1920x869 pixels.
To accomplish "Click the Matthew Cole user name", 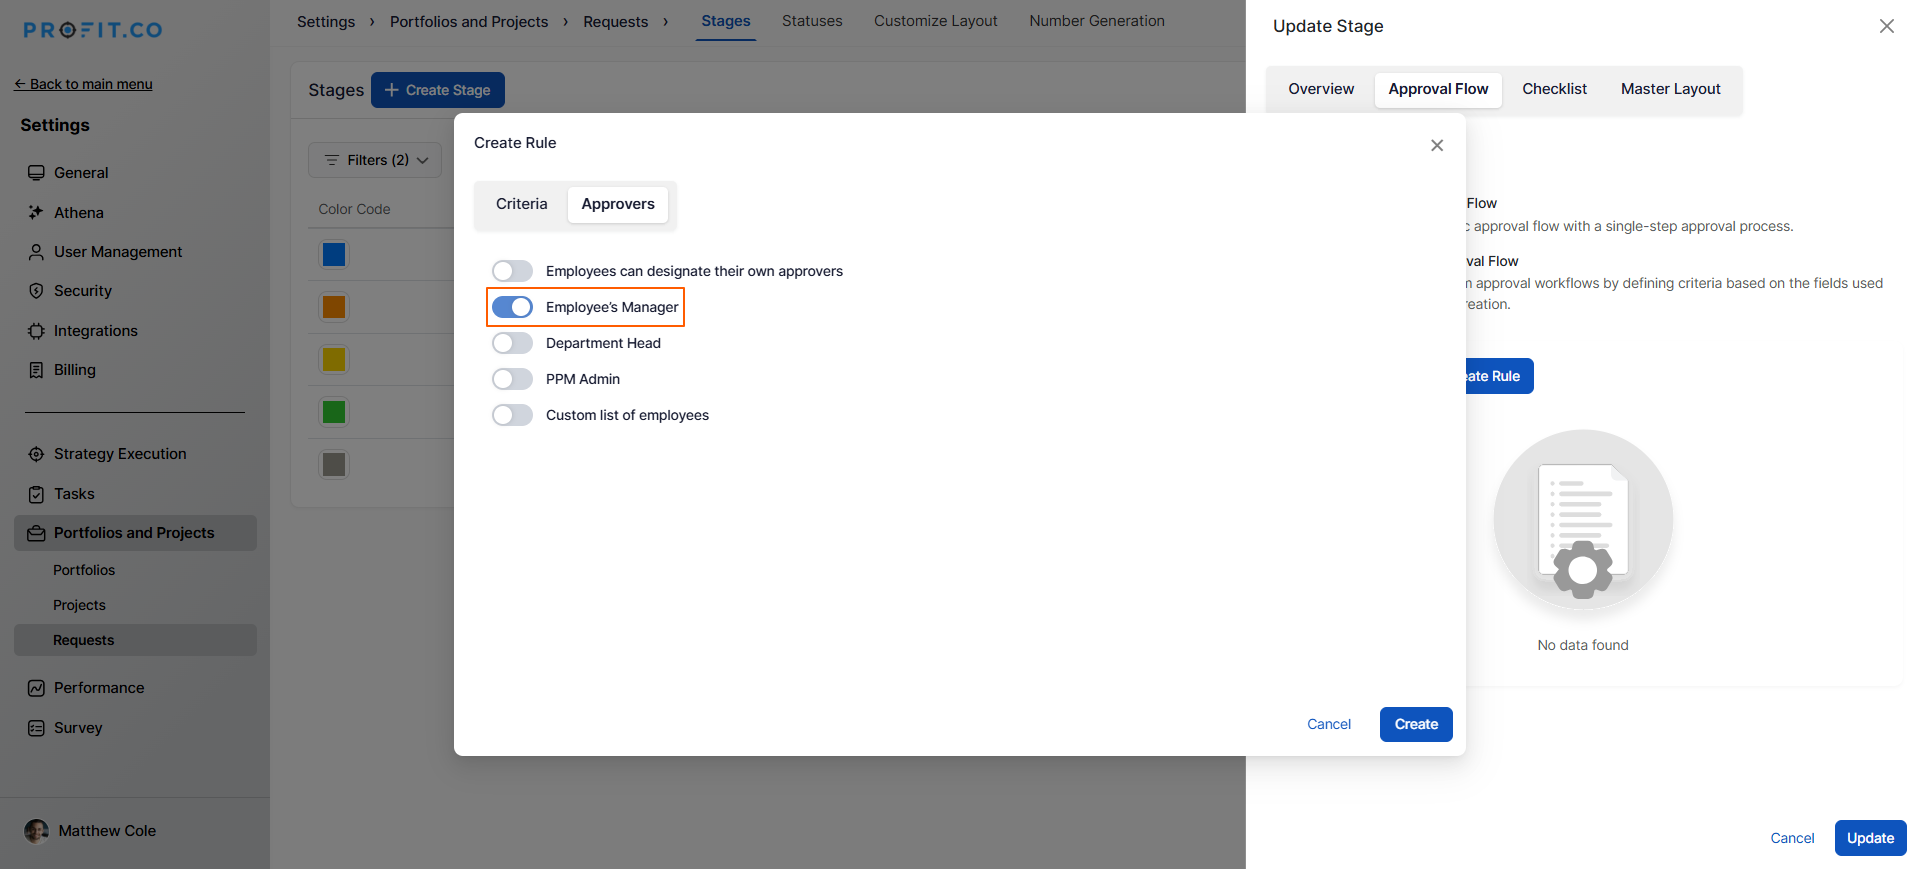I will pos(107,831).
